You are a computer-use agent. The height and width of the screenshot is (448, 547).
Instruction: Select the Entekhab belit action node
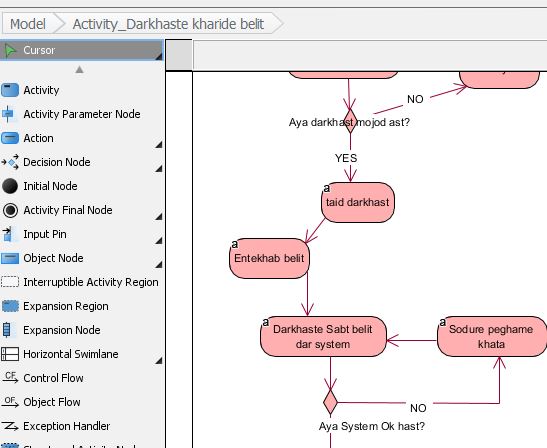click(269, 259)
